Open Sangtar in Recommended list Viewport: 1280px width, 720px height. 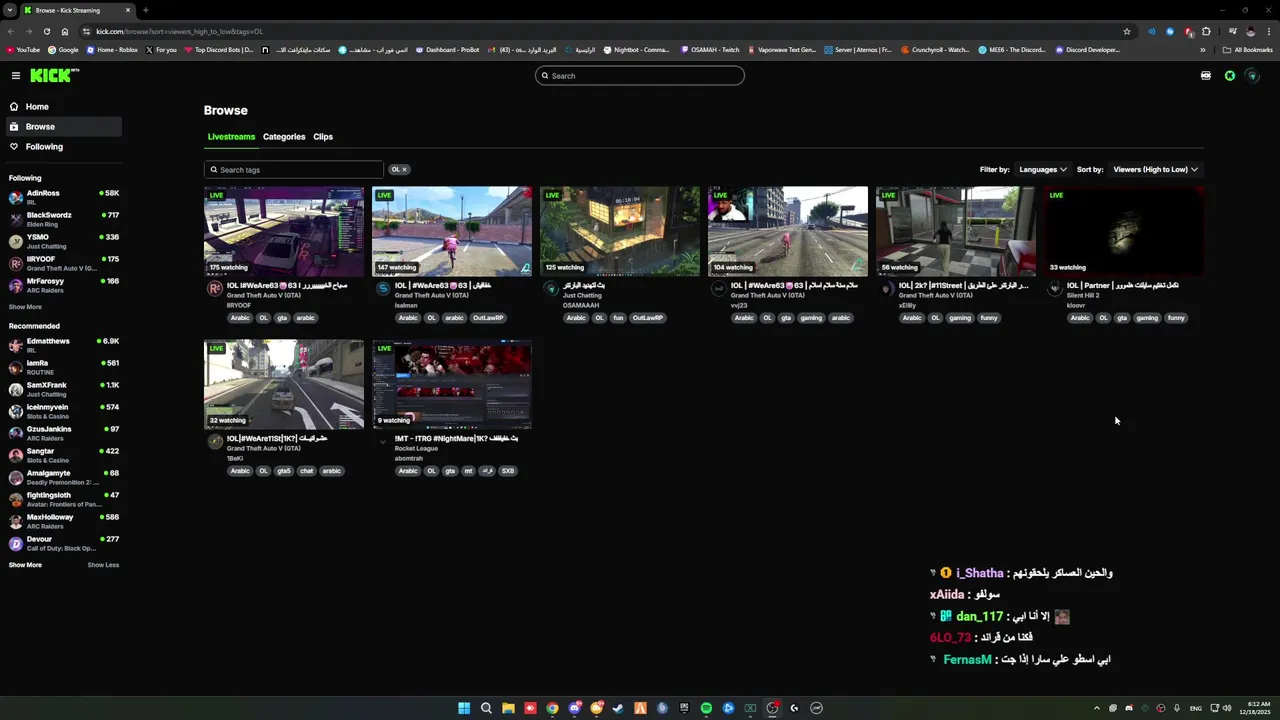click(62, 455)
